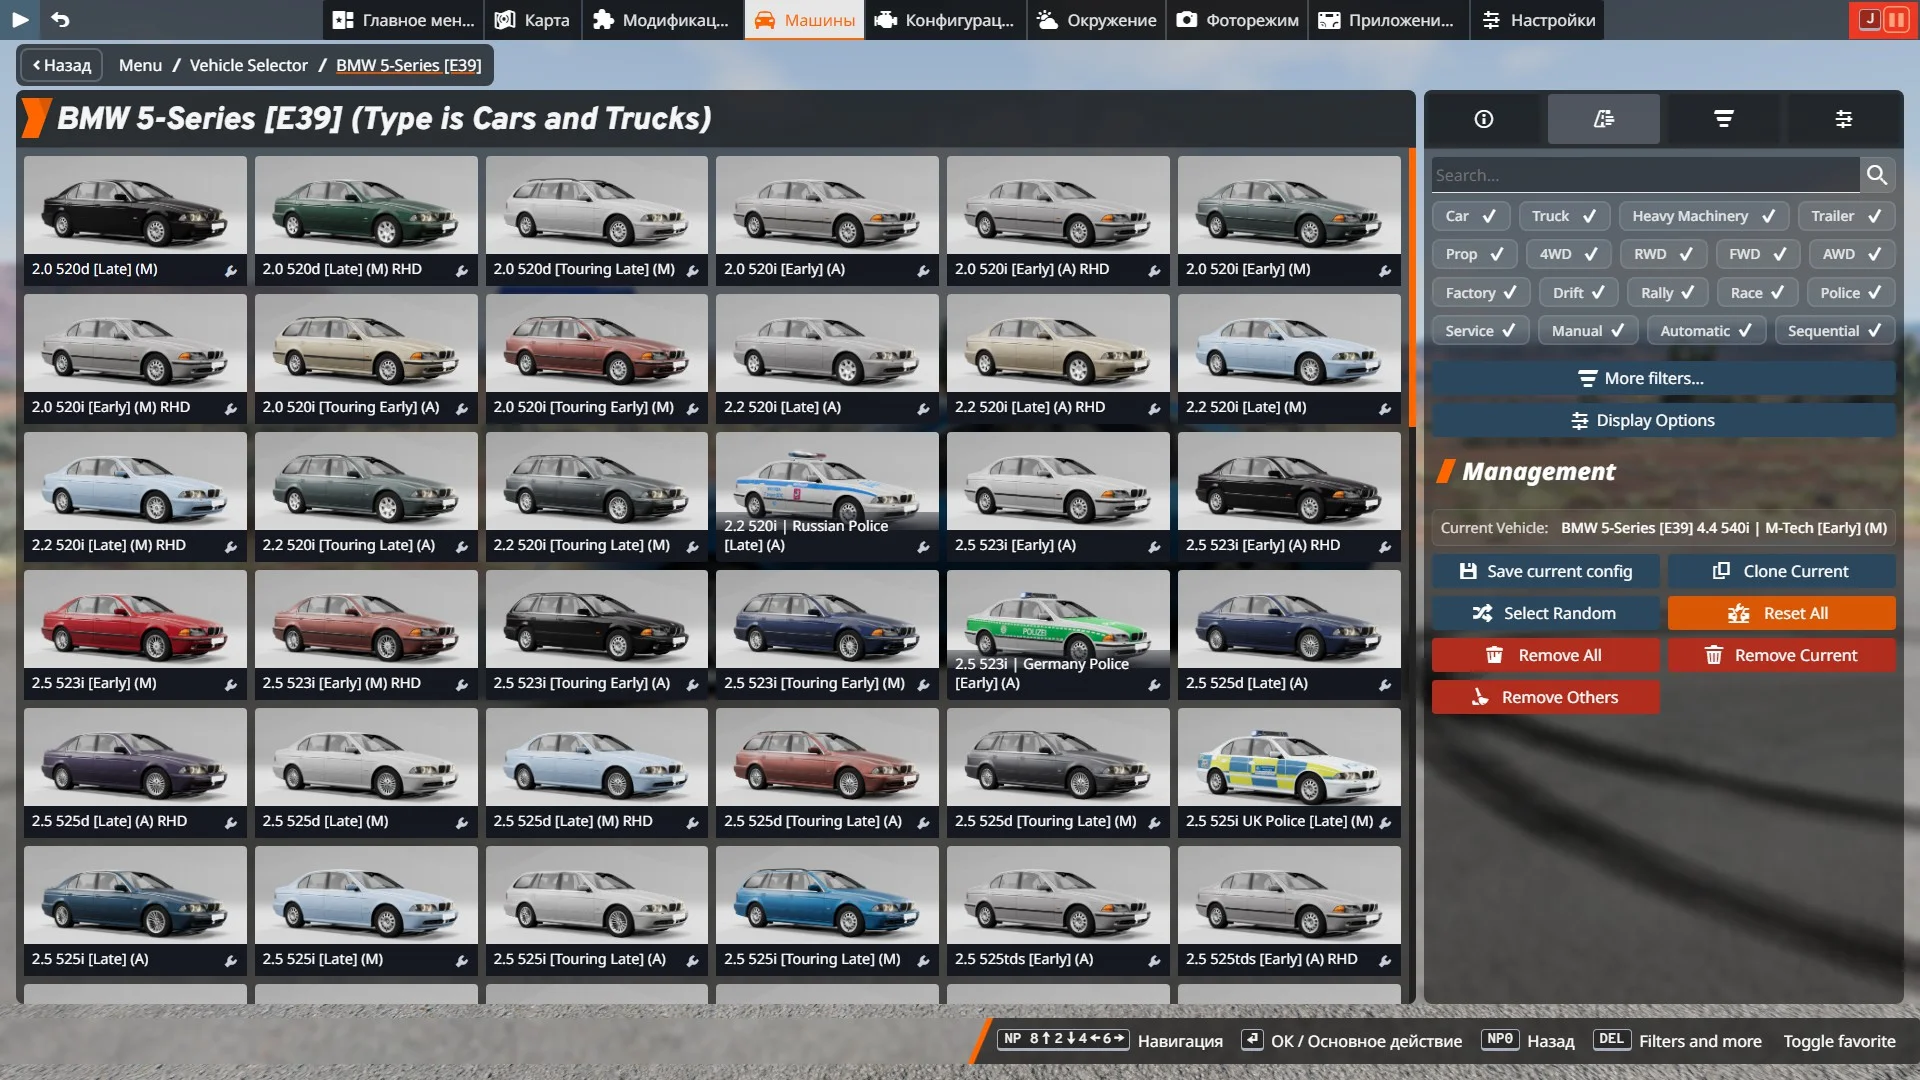
Task: Toggle the Sequential transmission filter
Action: pos(1835,331)
